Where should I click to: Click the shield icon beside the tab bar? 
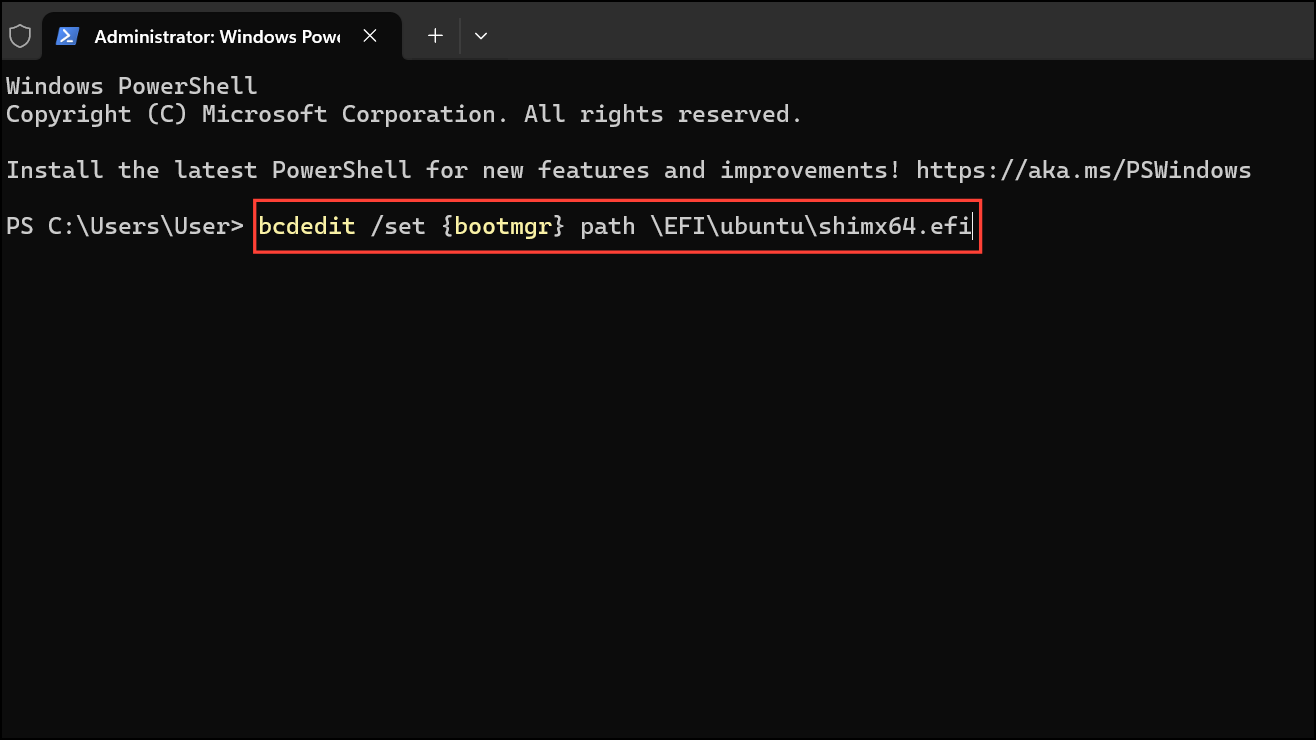[20, 35]
